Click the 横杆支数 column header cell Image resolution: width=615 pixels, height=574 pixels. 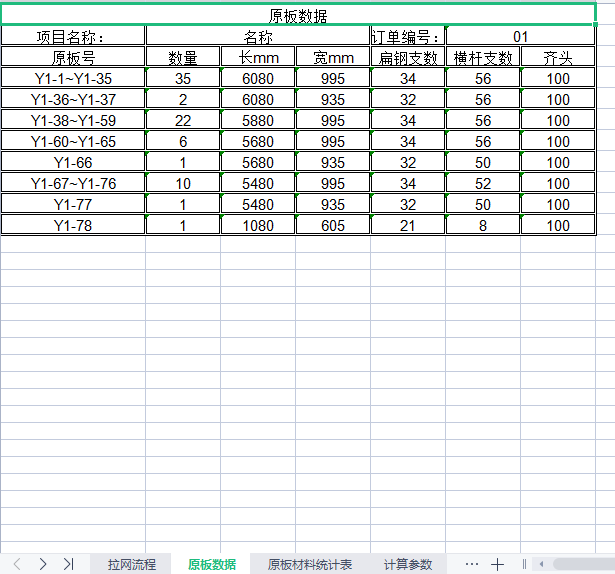coord(483,57)
